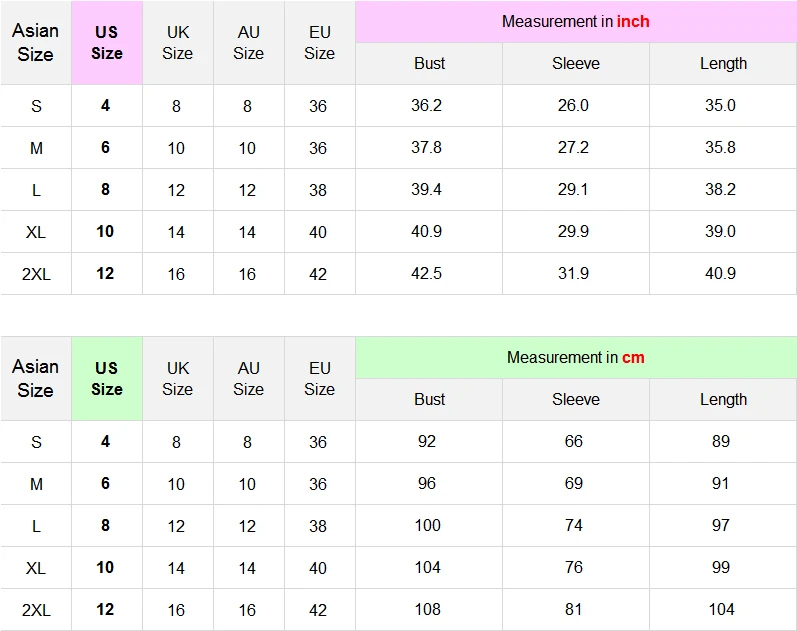Screen dimensions: 797x631
Task: Click the 31.9 sleeve measurement cell
Action: point(576,274)
